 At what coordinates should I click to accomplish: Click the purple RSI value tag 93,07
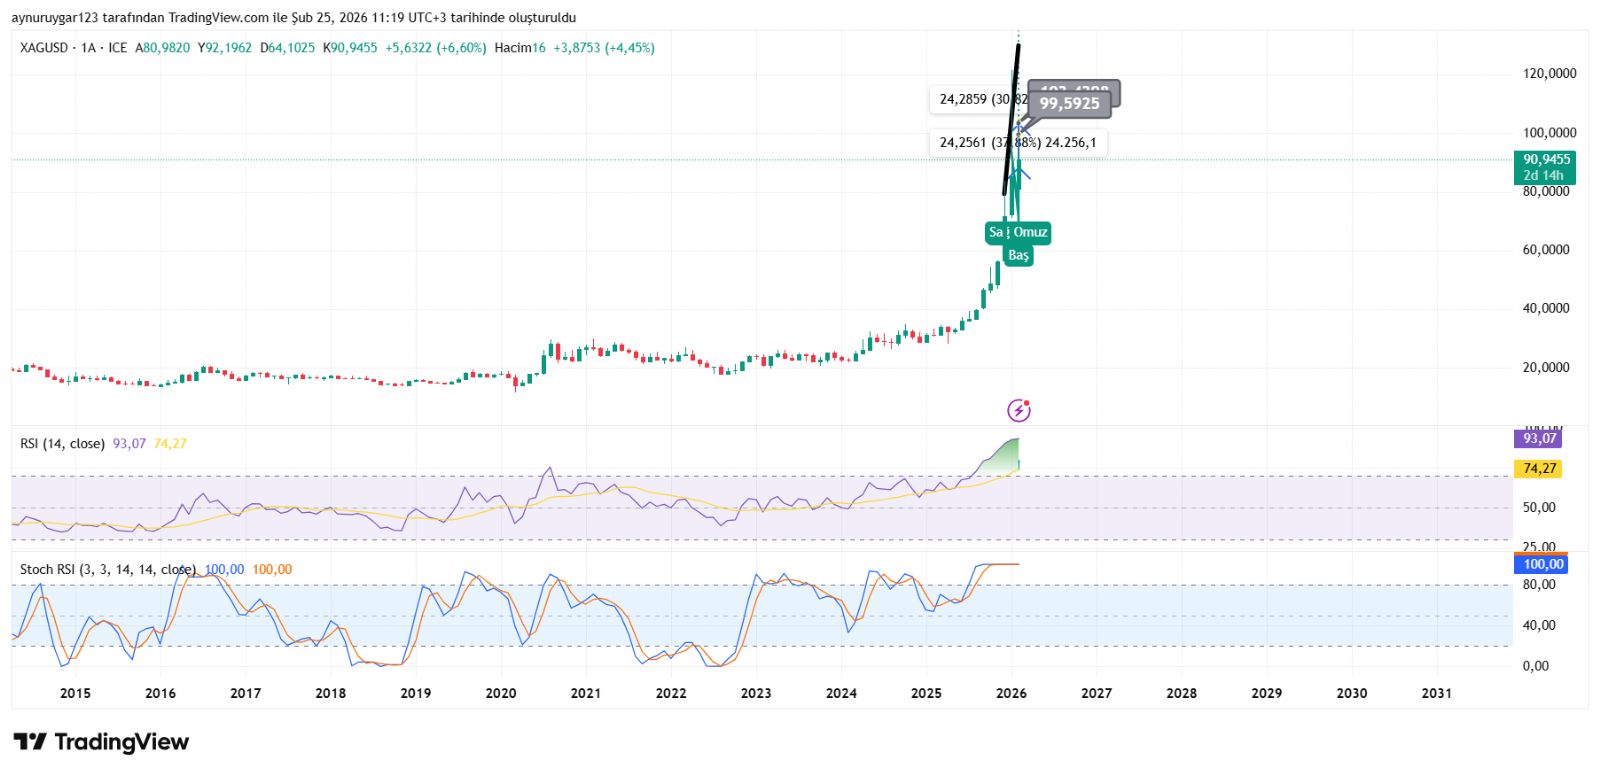(x=1539, y=439)
